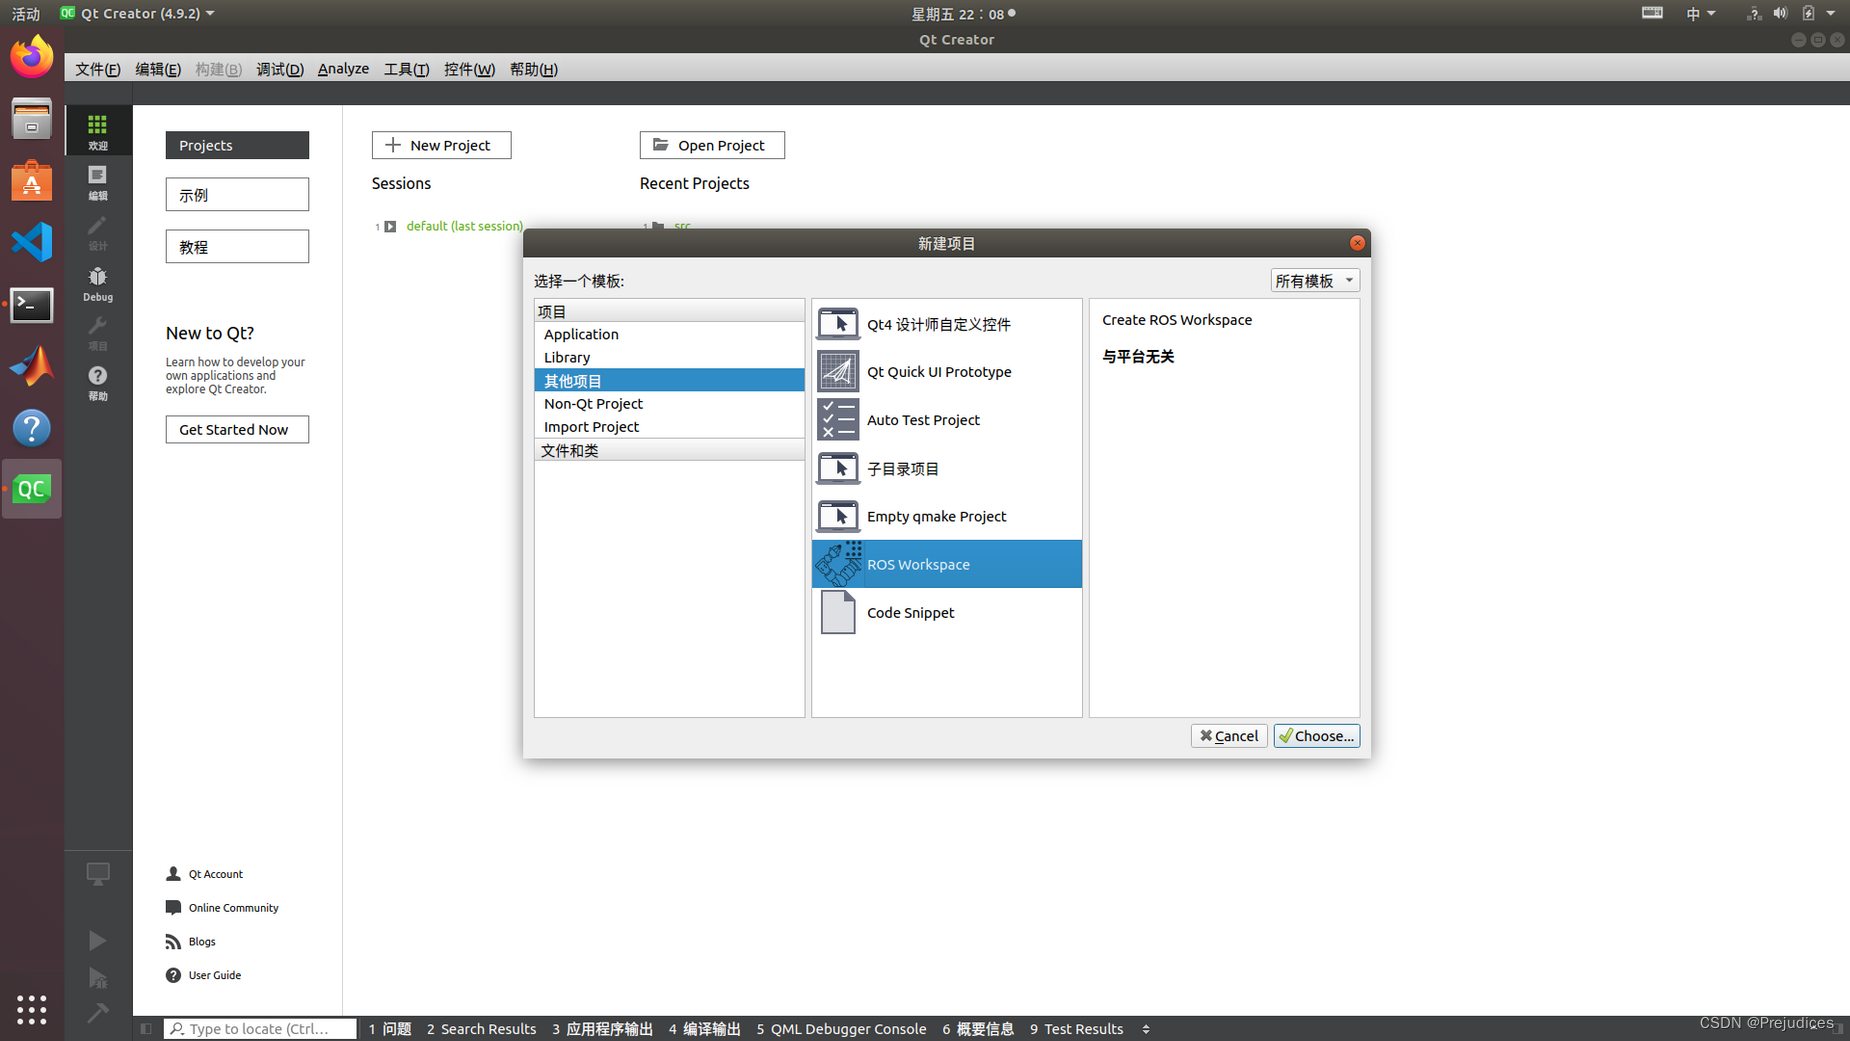1850x1041 pixels.
Task: Open 文件(F) menu
Action: pos(97,69)
